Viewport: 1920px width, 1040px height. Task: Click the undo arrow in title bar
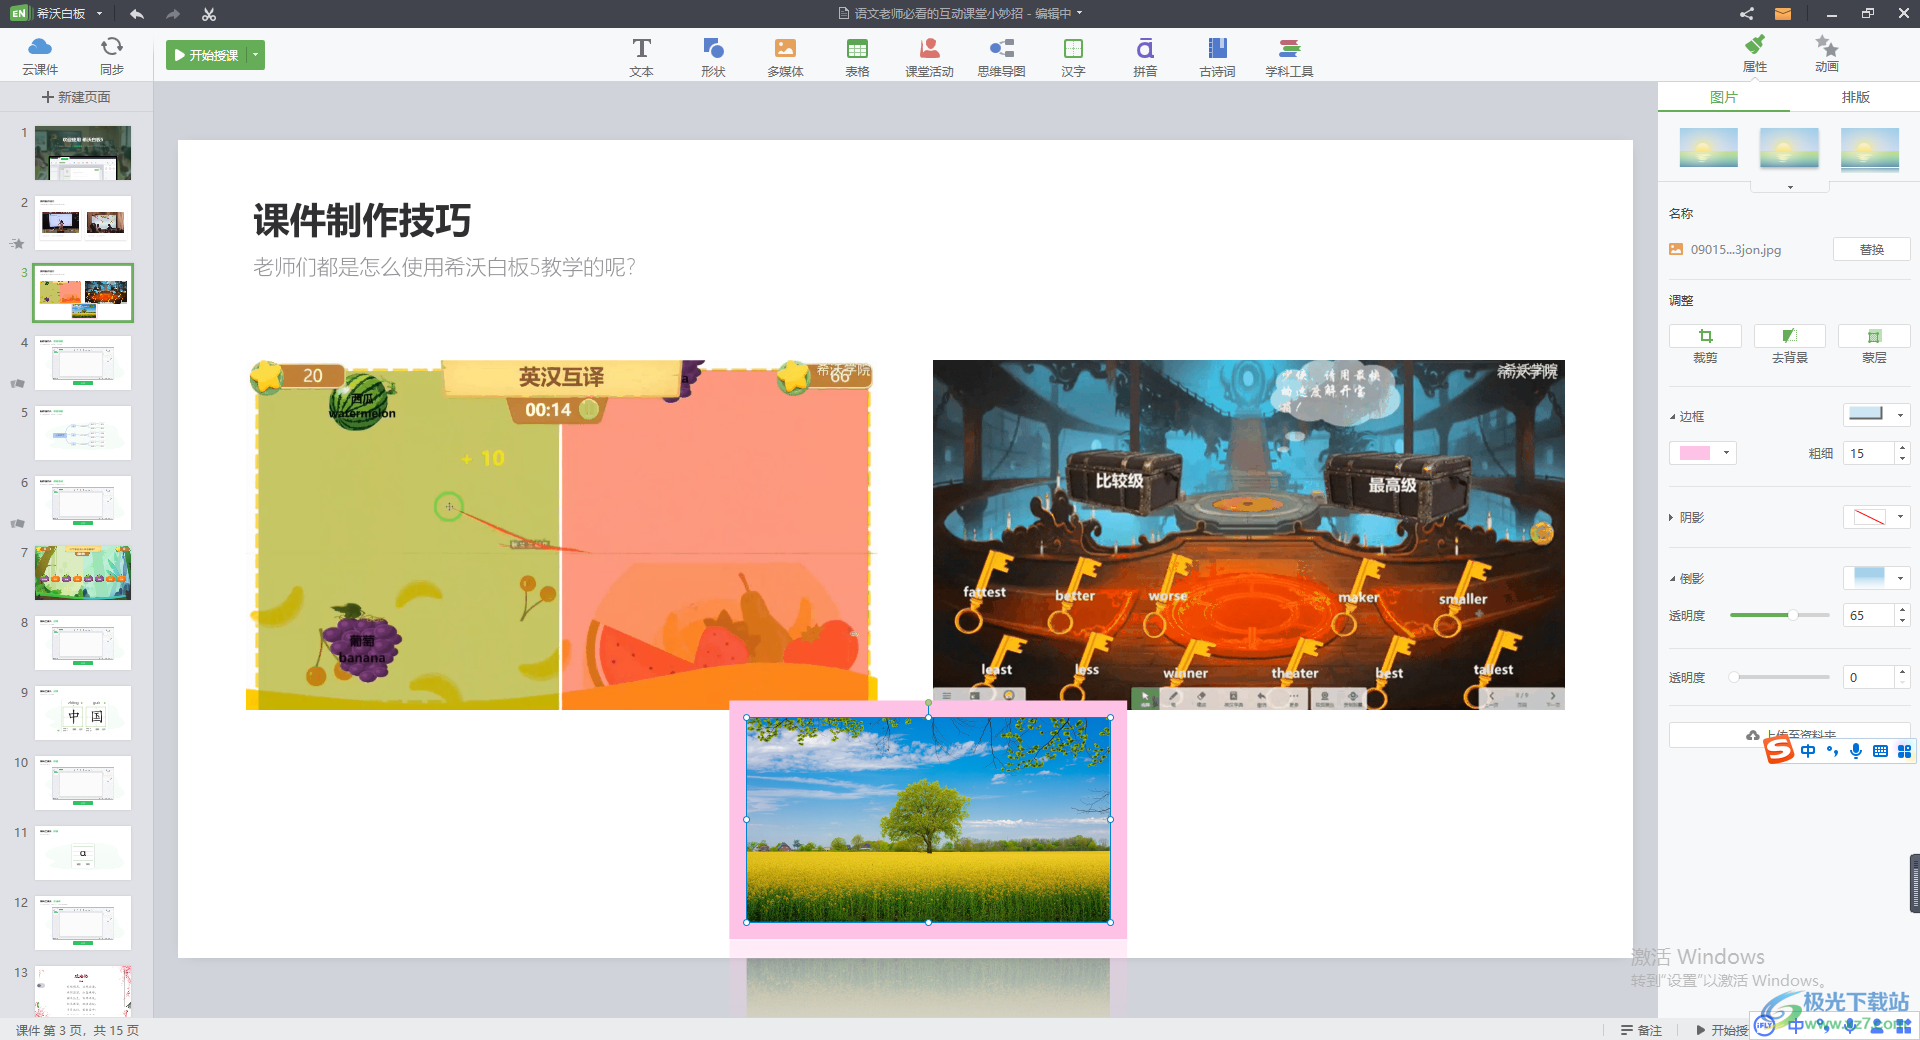tap(137, 14)
